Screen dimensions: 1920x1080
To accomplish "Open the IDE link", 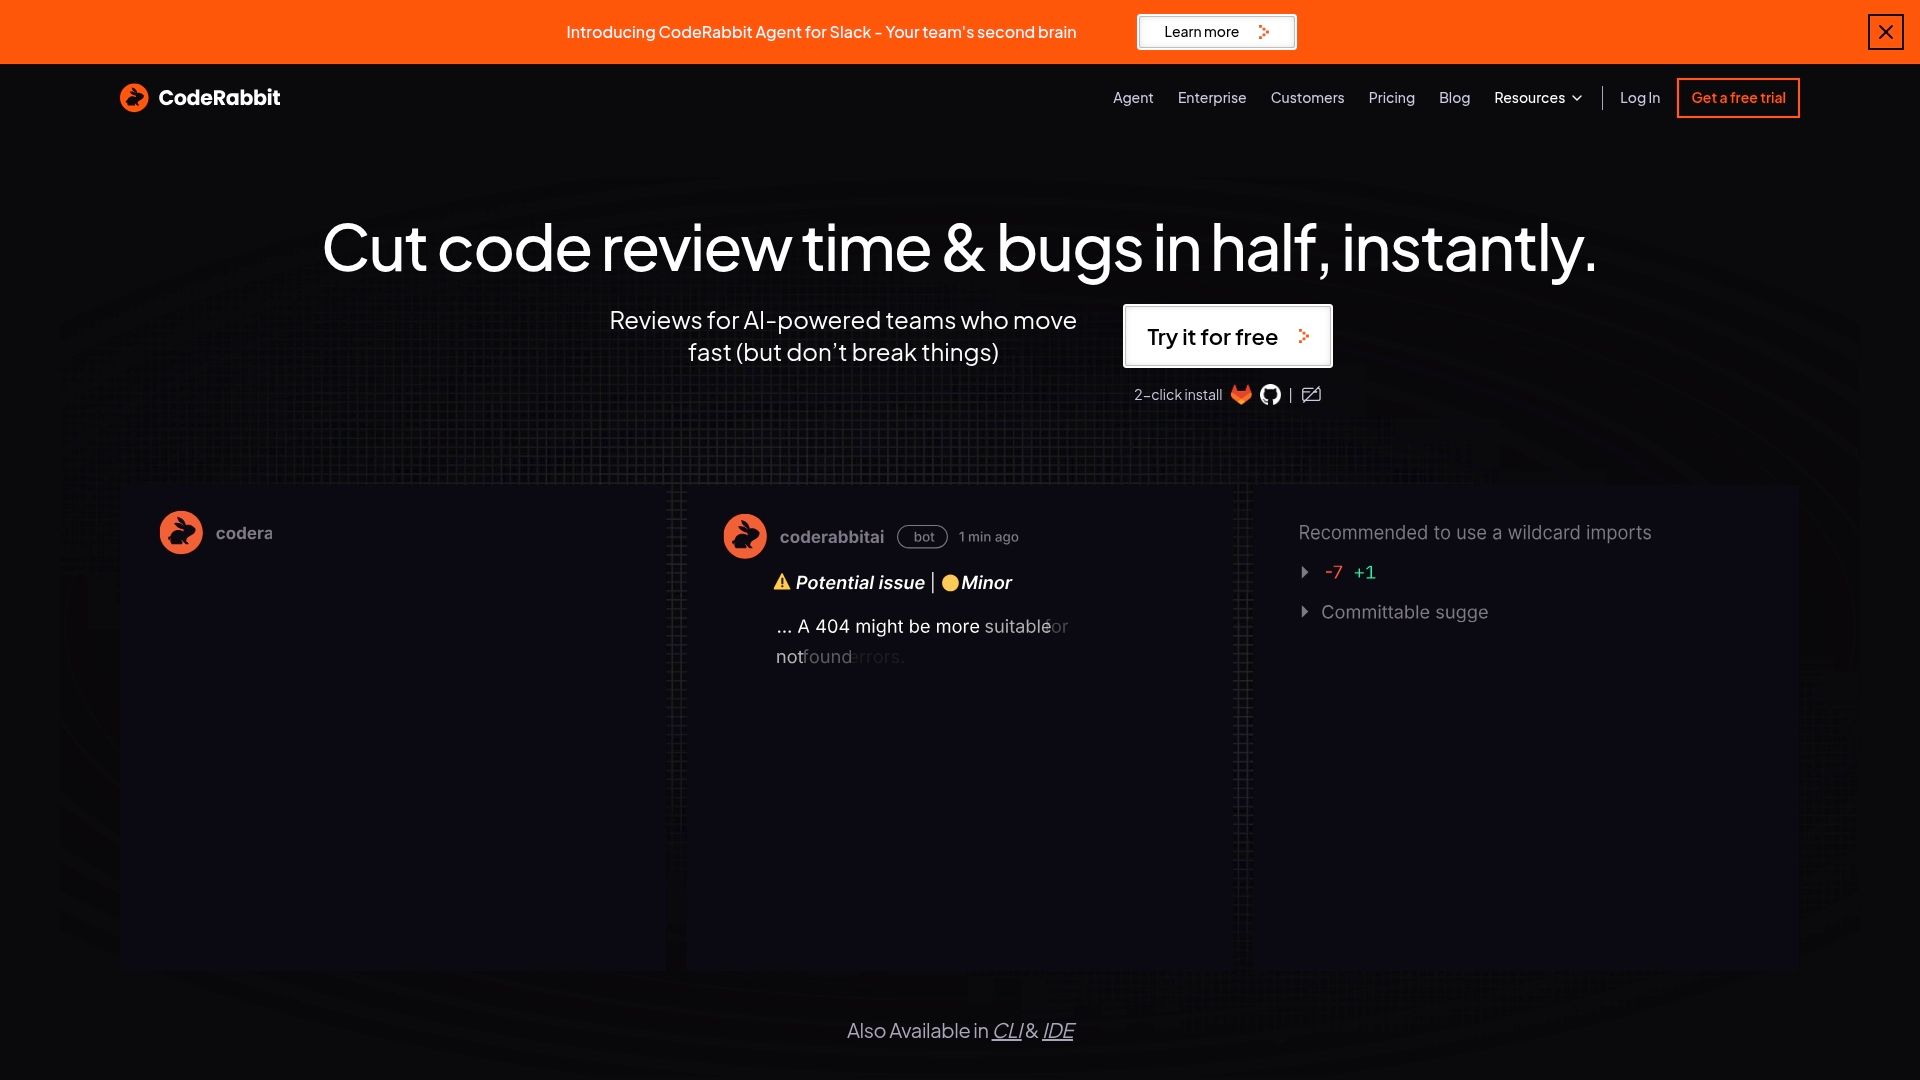I will 1058,1031.
